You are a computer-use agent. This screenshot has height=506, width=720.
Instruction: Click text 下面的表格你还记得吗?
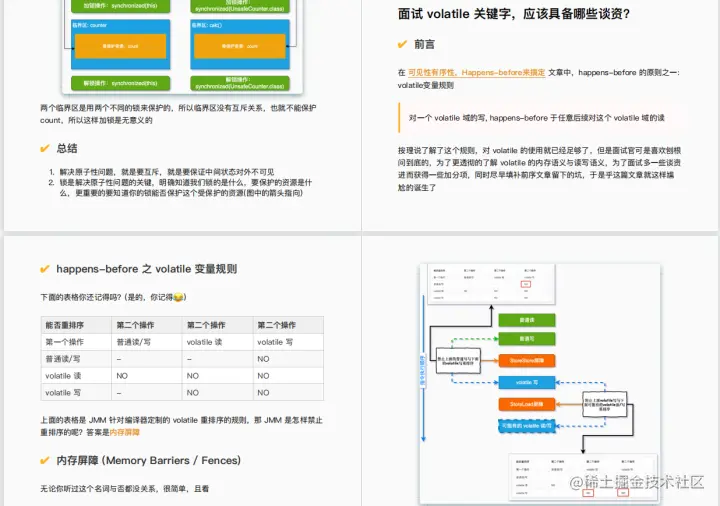pos(113,297)
